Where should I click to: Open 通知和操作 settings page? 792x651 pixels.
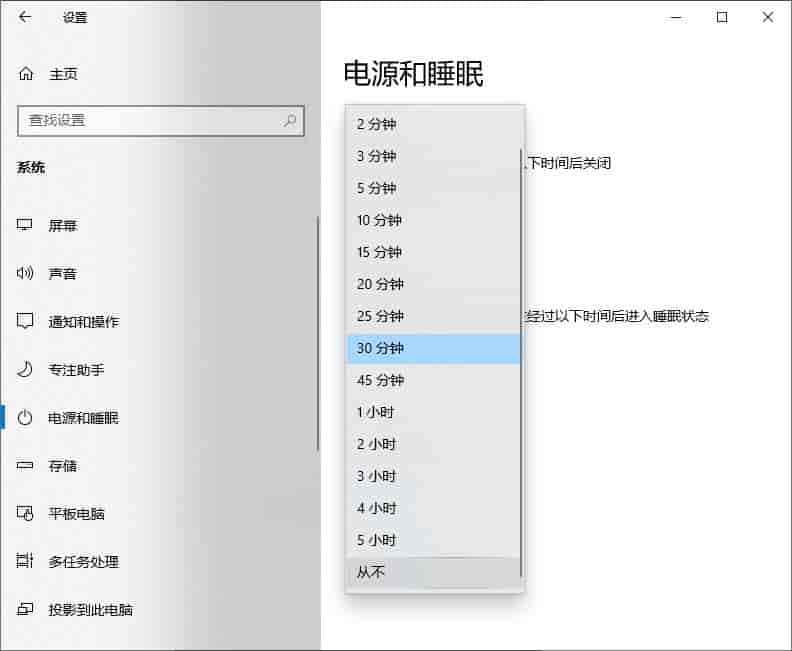tap(84, 322)
